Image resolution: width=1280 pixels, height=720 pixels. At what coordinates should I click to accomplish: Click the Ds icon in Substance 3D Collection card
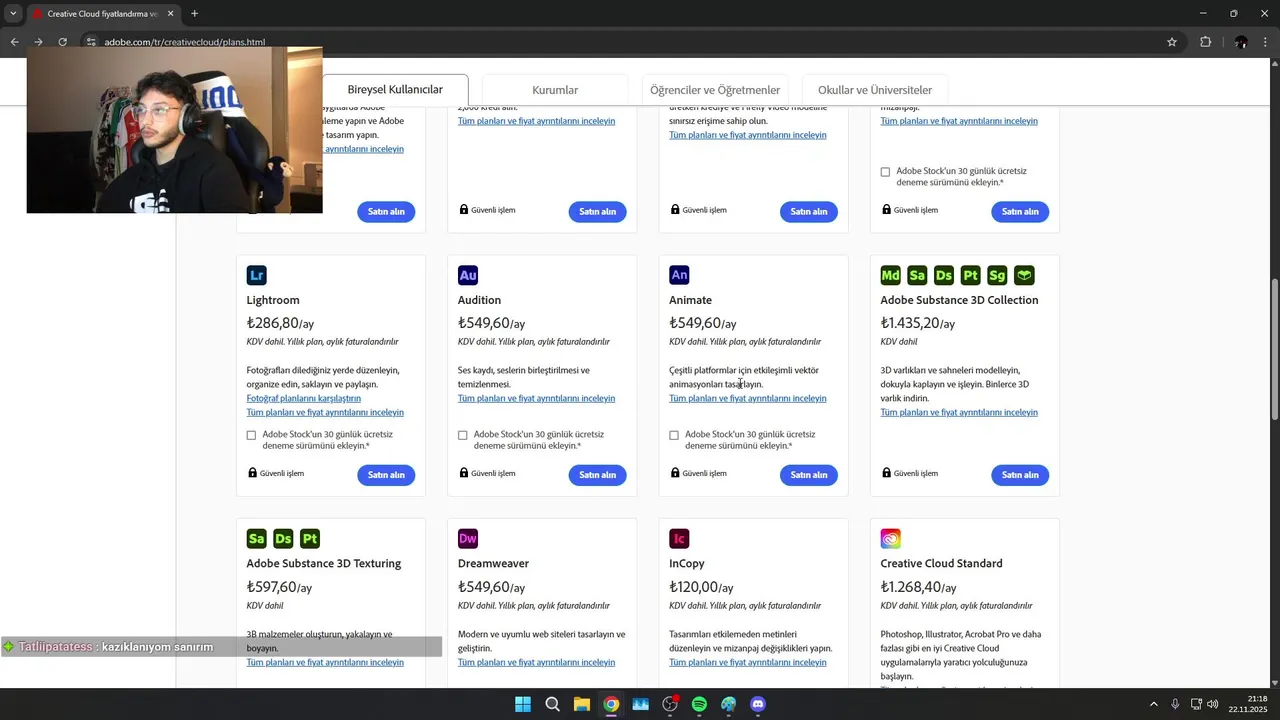coord(944,275)
